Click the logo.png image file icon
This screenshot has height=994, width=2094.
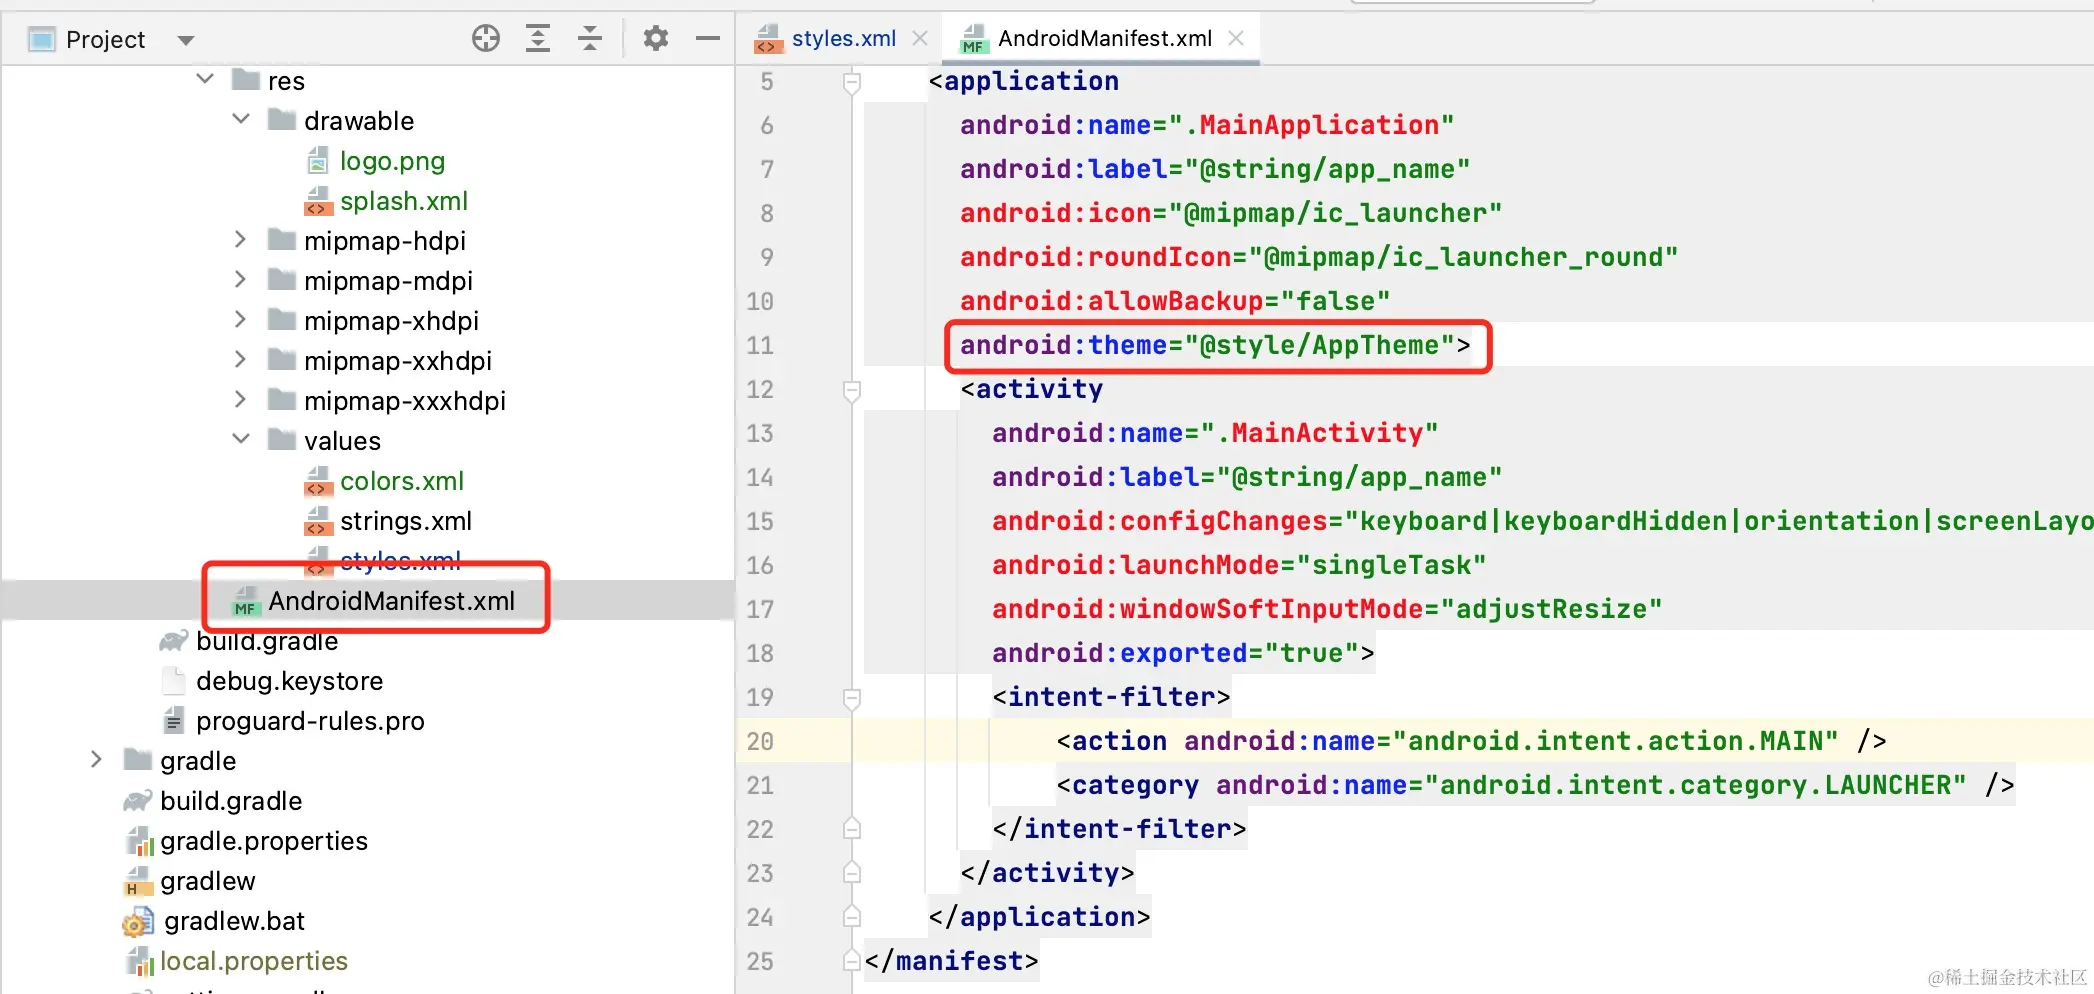click(318, 161)
